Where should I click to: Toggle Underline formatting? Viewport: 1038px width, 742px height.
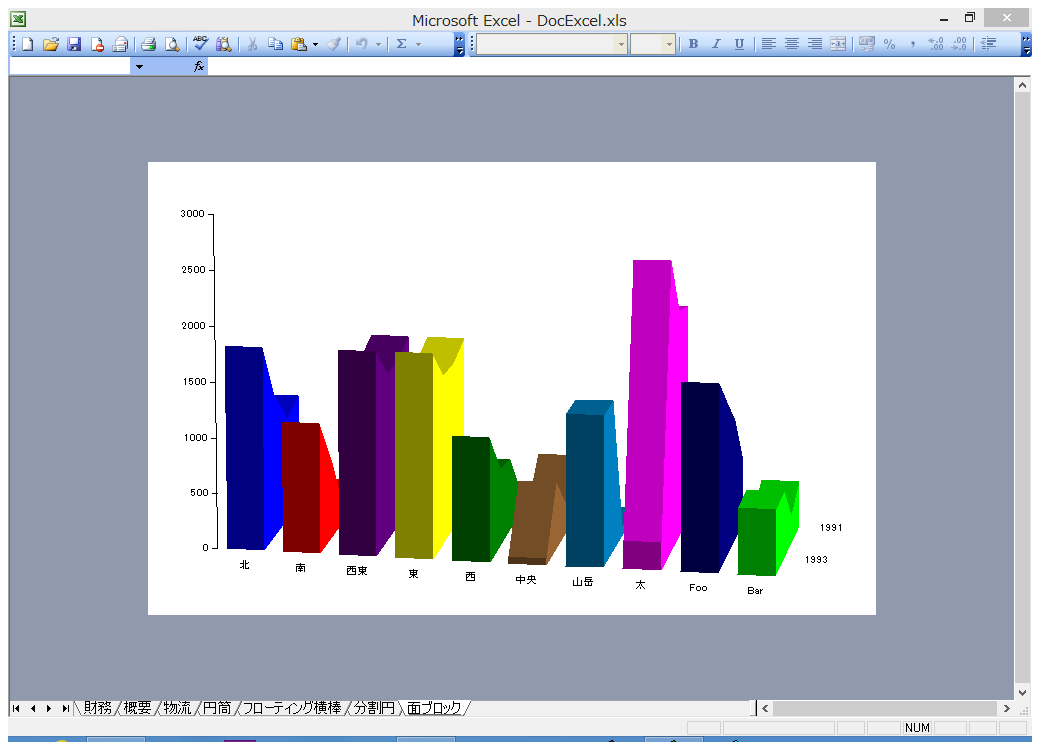739,44
